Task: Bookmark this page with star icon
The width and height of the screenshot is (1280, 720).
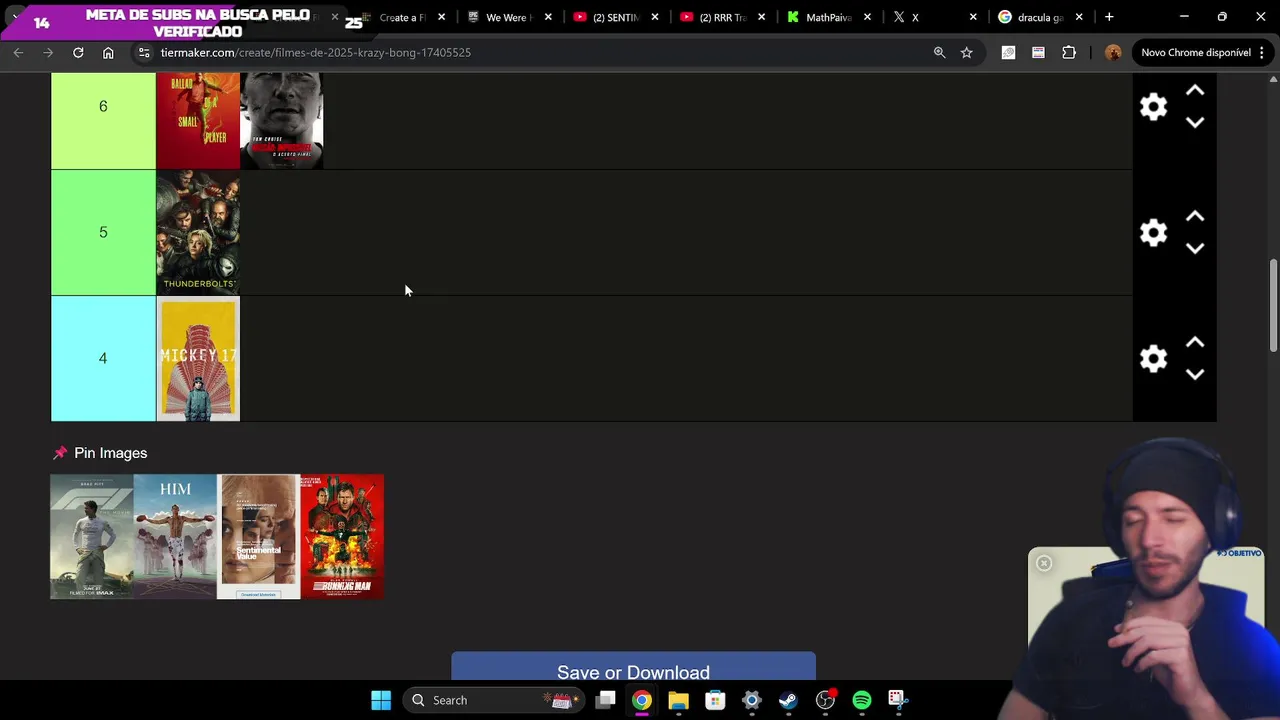Action: pos(966,52)
